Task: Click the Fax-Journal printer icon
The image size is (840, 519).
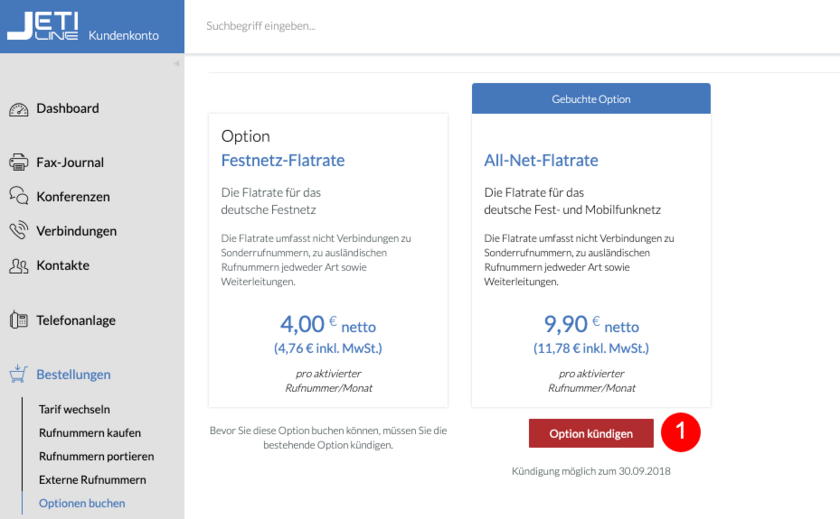Action: [x=19, y=162]
